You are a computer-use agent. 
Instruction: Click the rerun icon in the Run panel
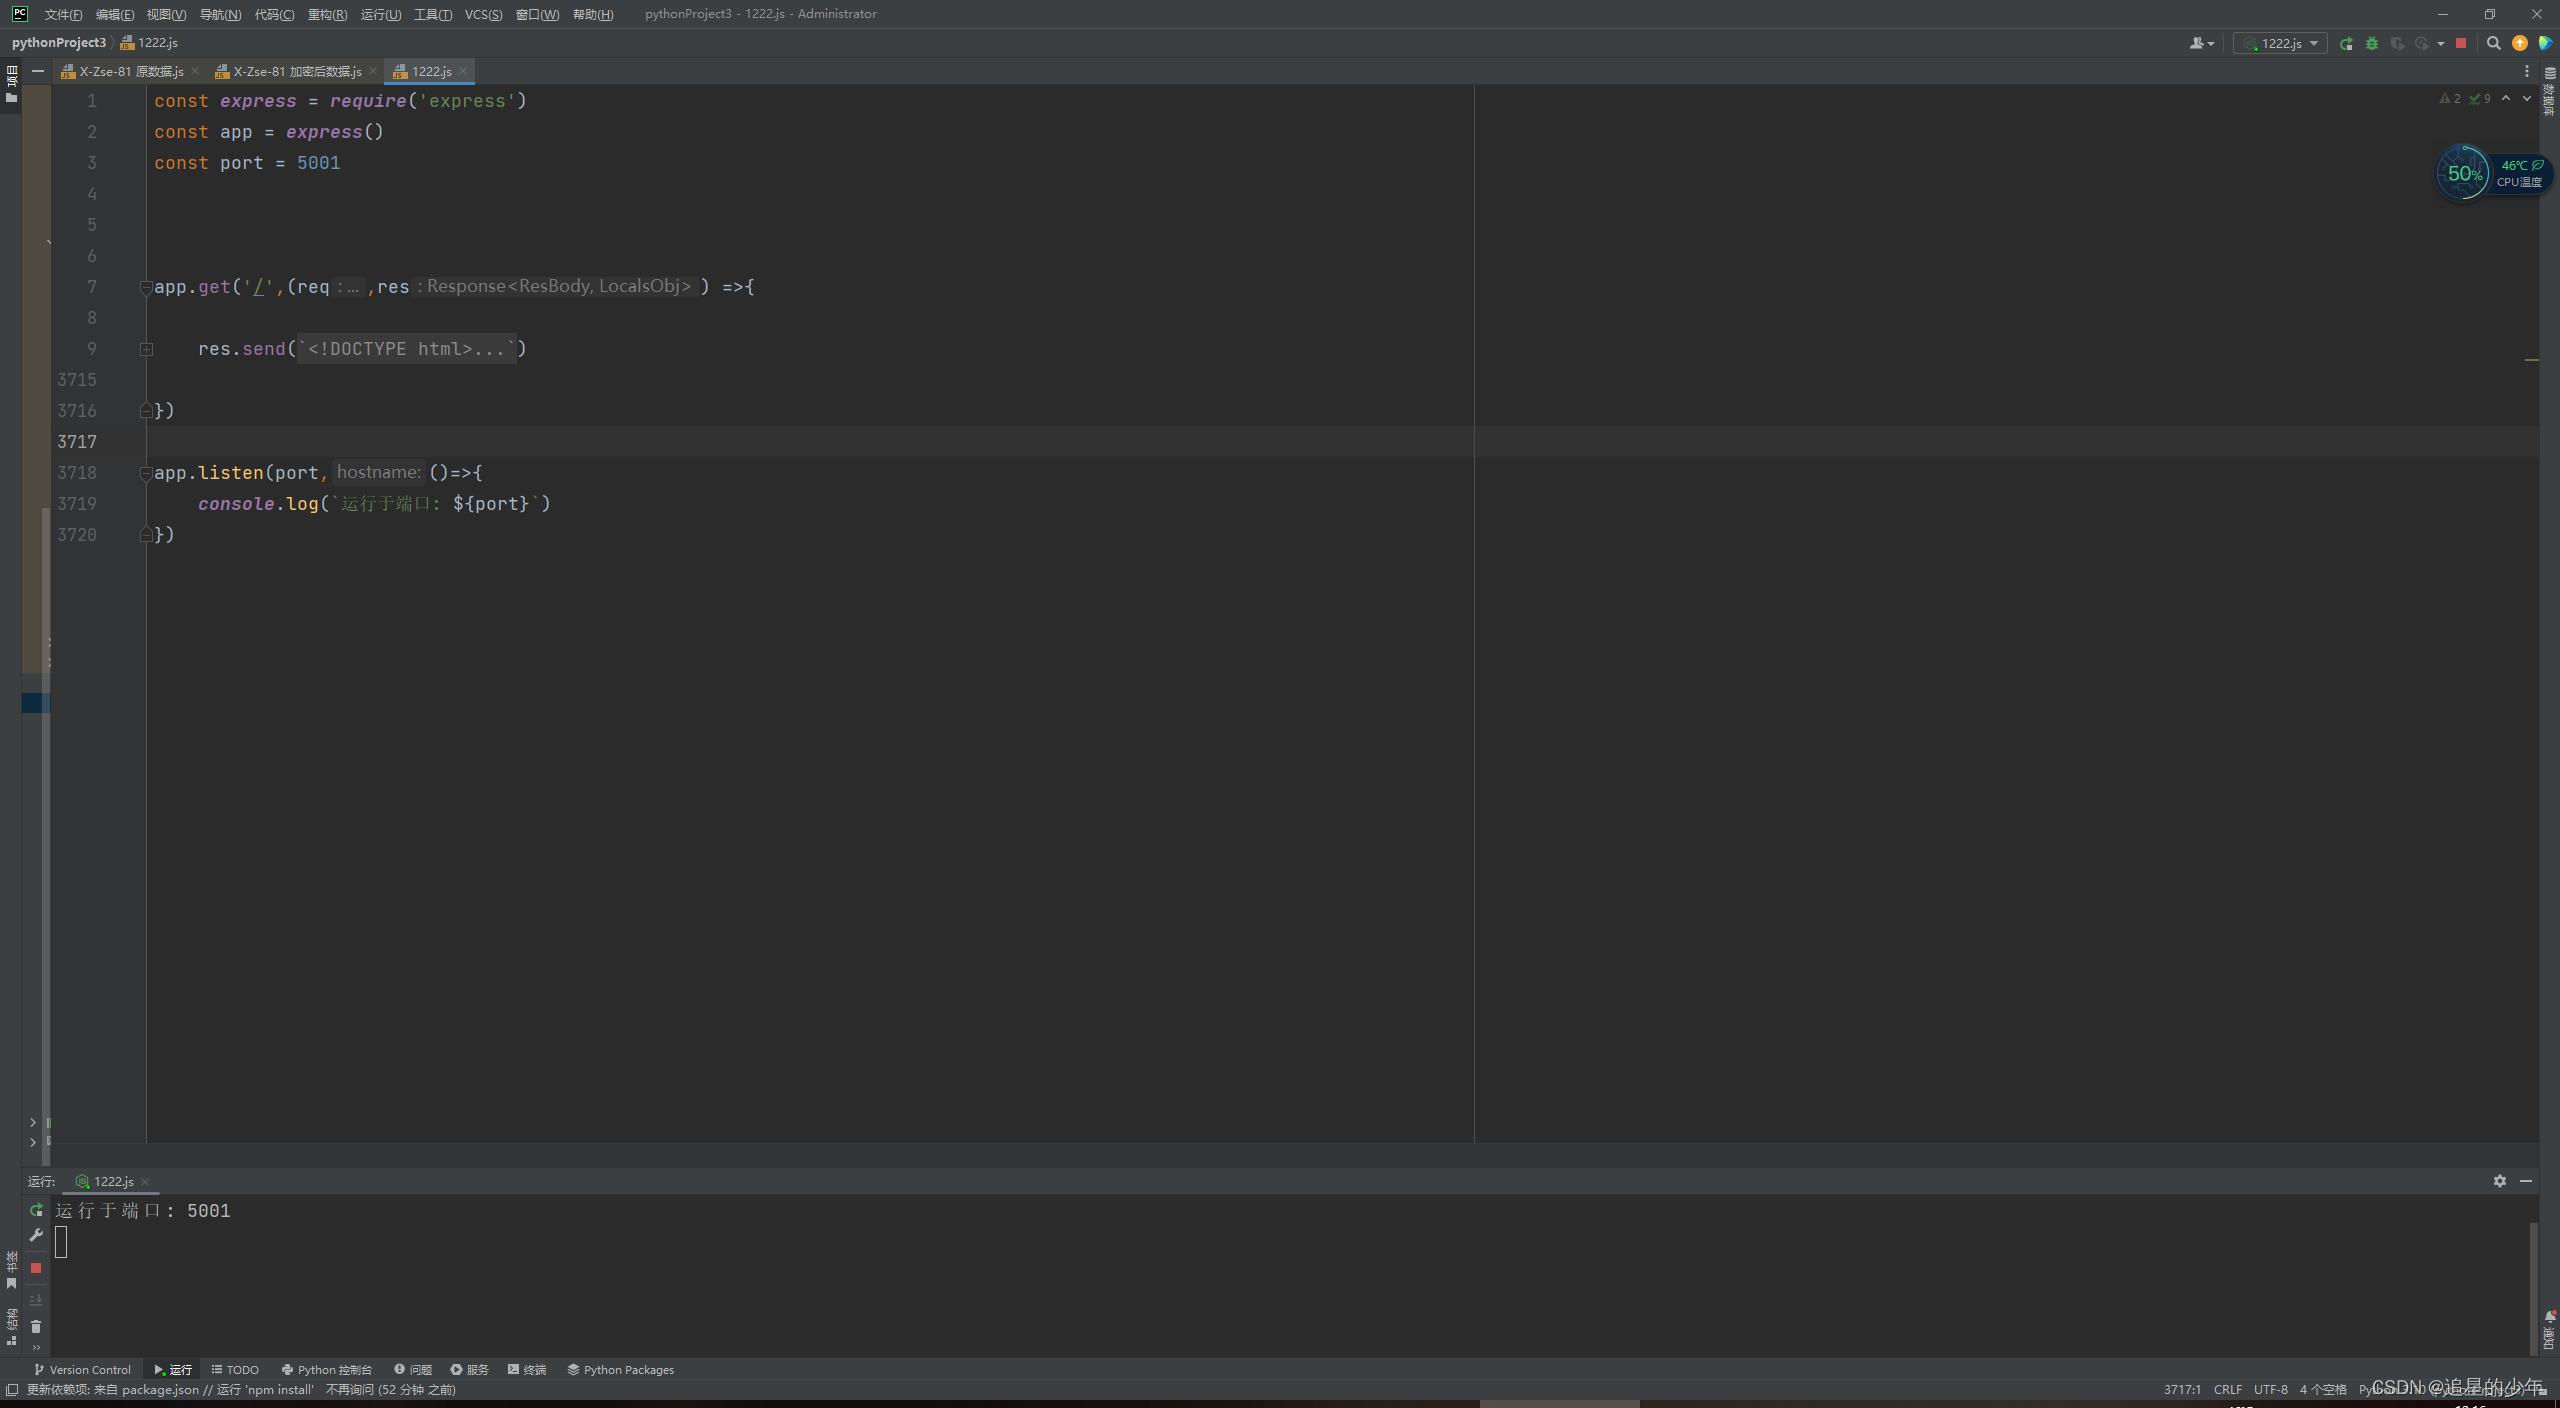point(36,1210)
